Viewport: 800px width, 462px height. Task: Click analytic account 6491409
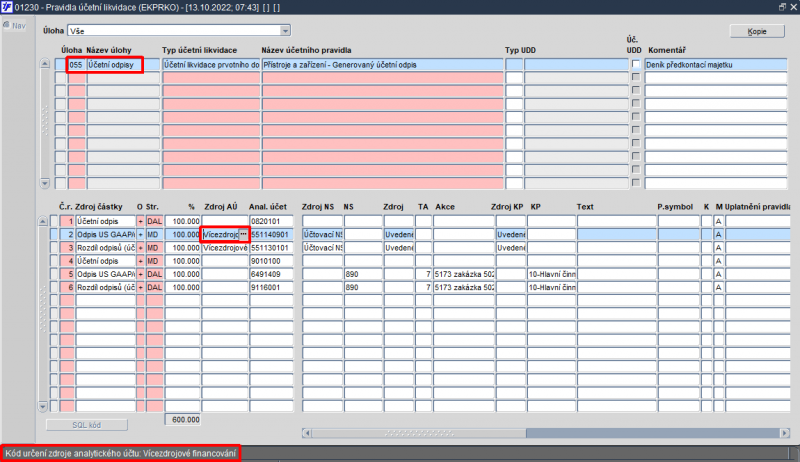pyautogui.click(x=271, y=274)
